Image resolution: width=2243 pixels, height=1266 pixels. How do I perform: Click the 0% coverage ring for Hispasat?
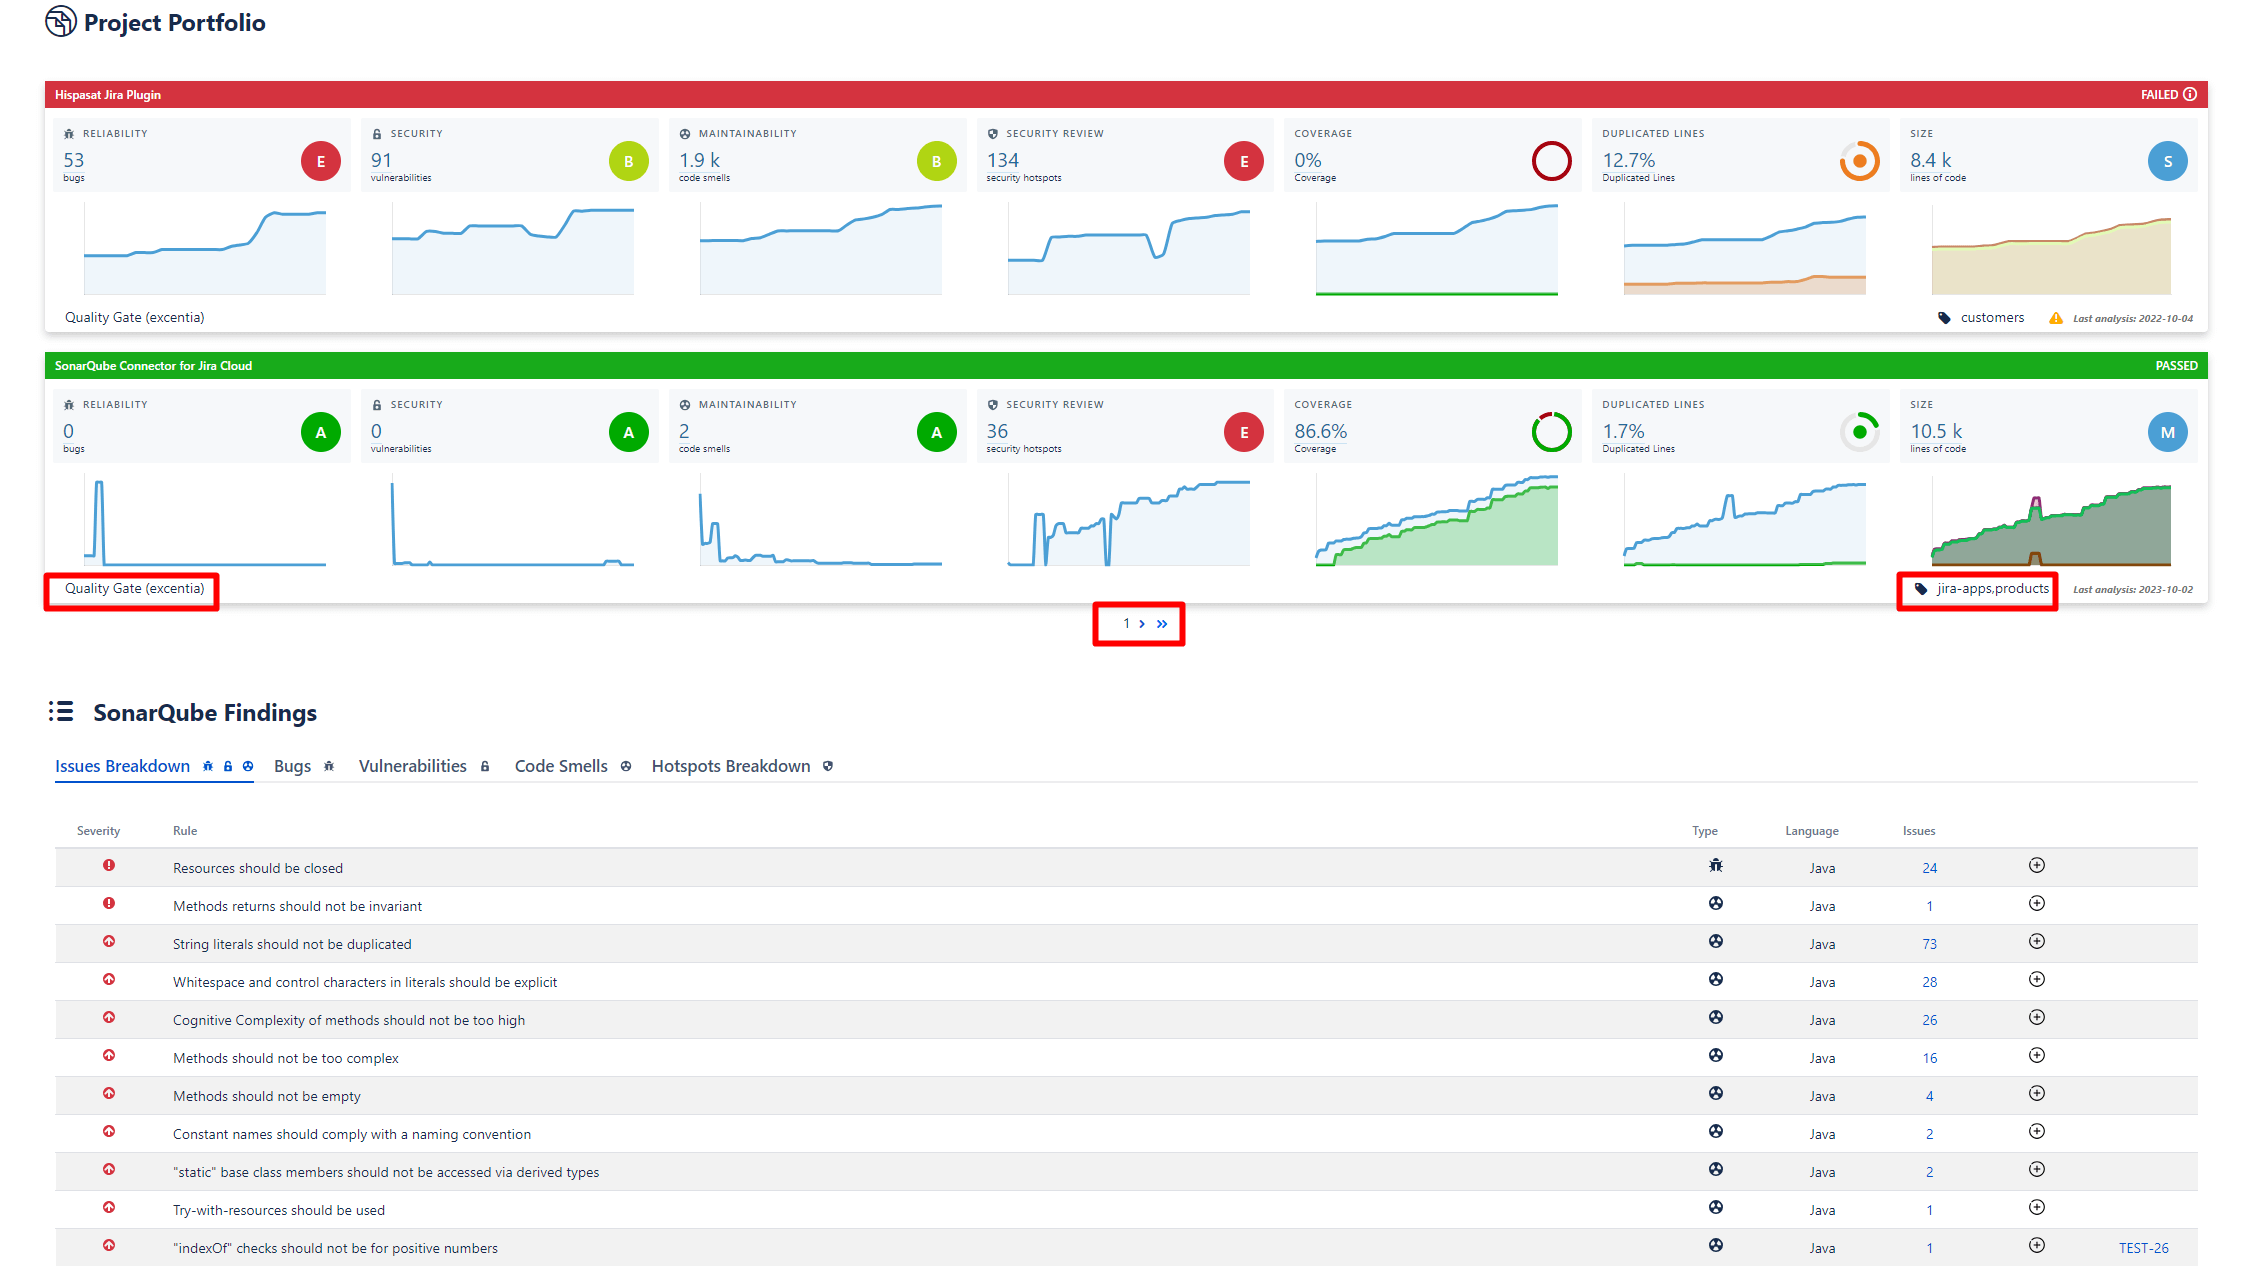click(1552, 161)
